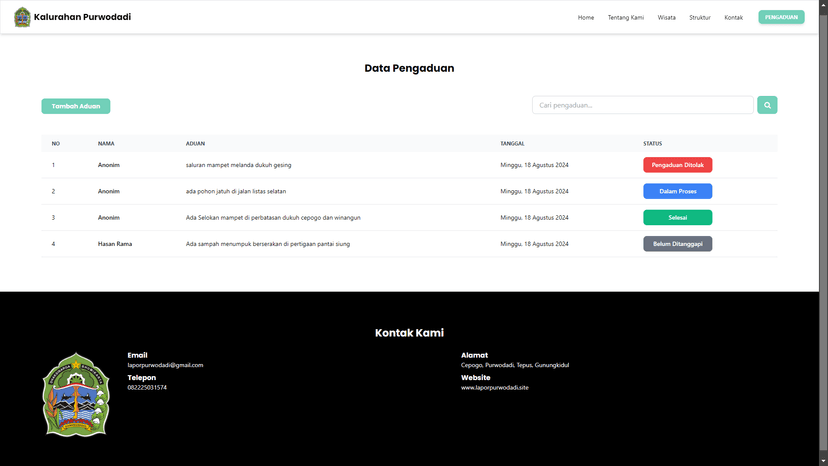828x466 pixels.
Task: Select complaint 'ada pohon jatuh di jalan listas selatan'
Action: tap(236, 191)
